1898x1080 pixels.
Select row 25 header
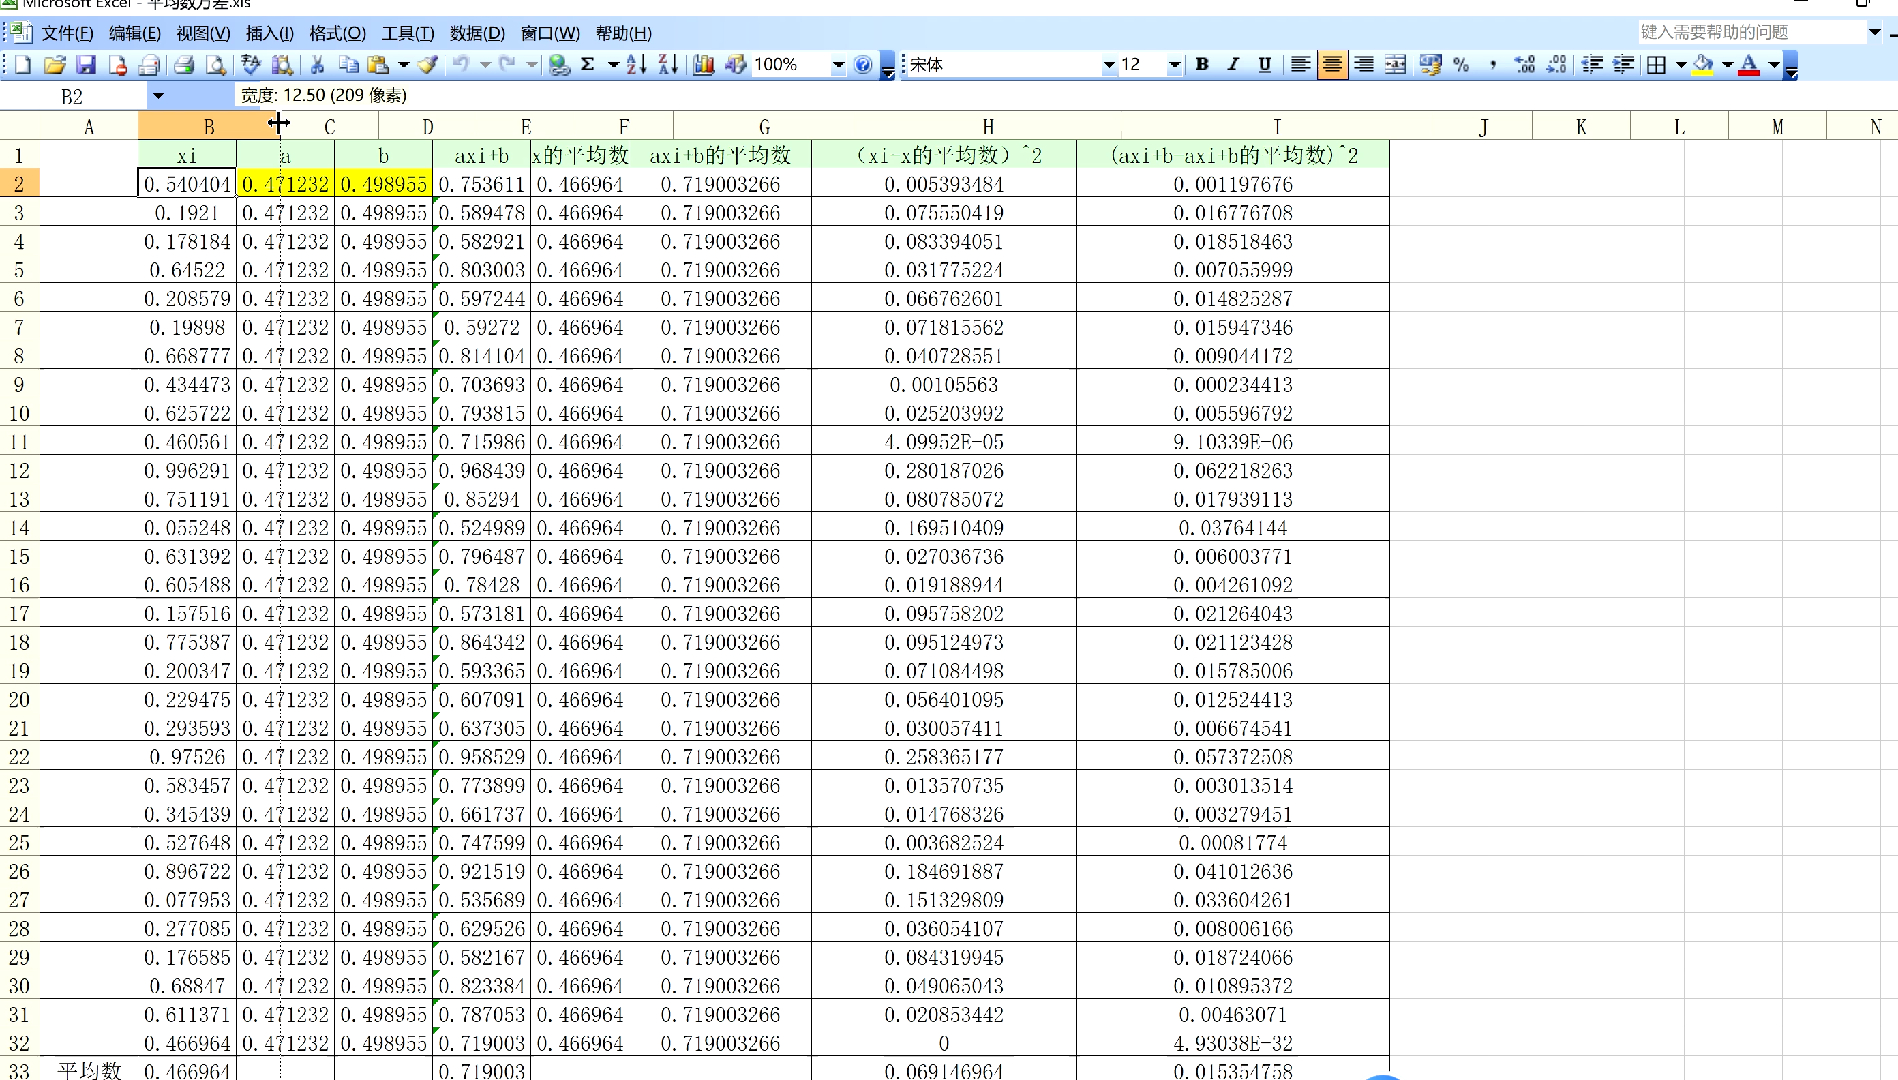click(19, 843)
